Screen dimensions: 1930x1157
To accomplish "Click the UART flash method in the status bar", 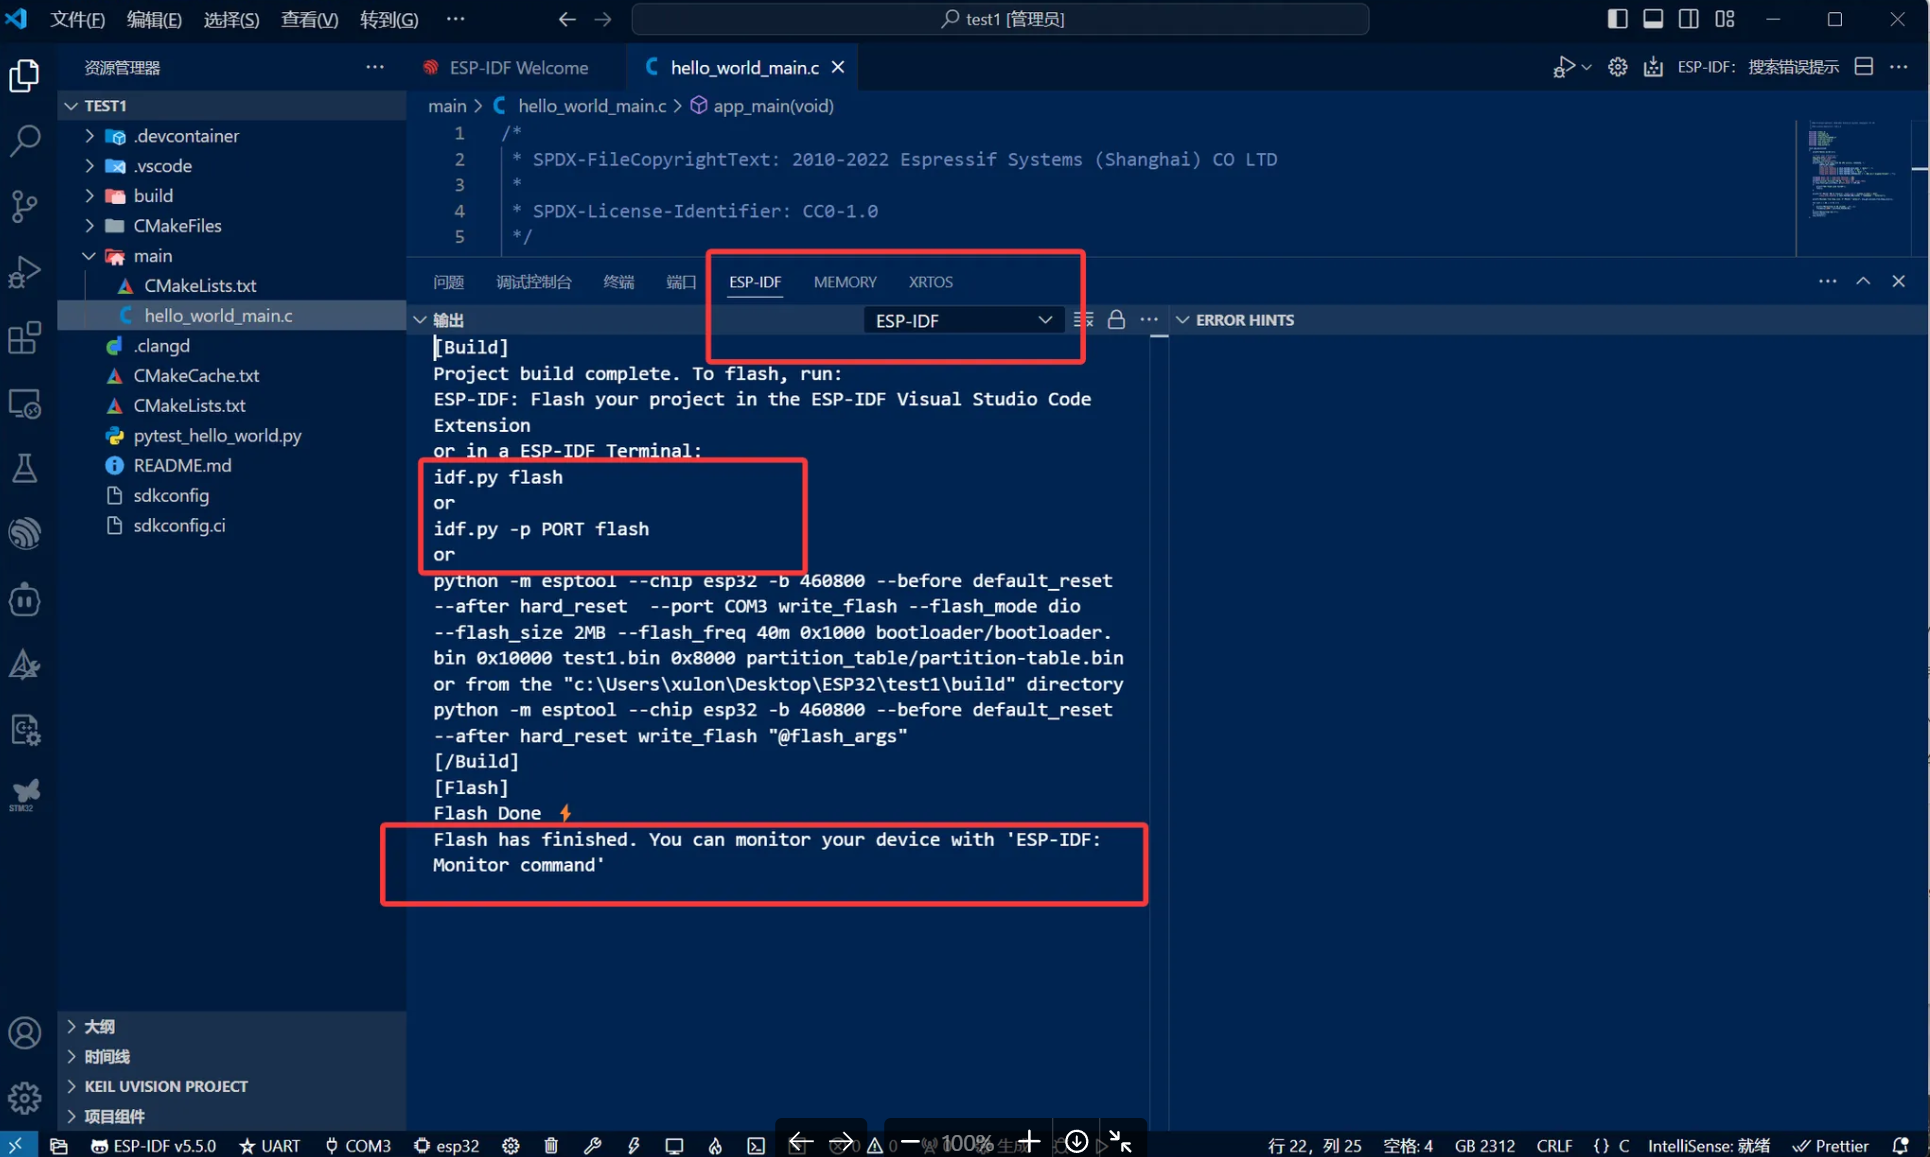I will coord(269,1145).
